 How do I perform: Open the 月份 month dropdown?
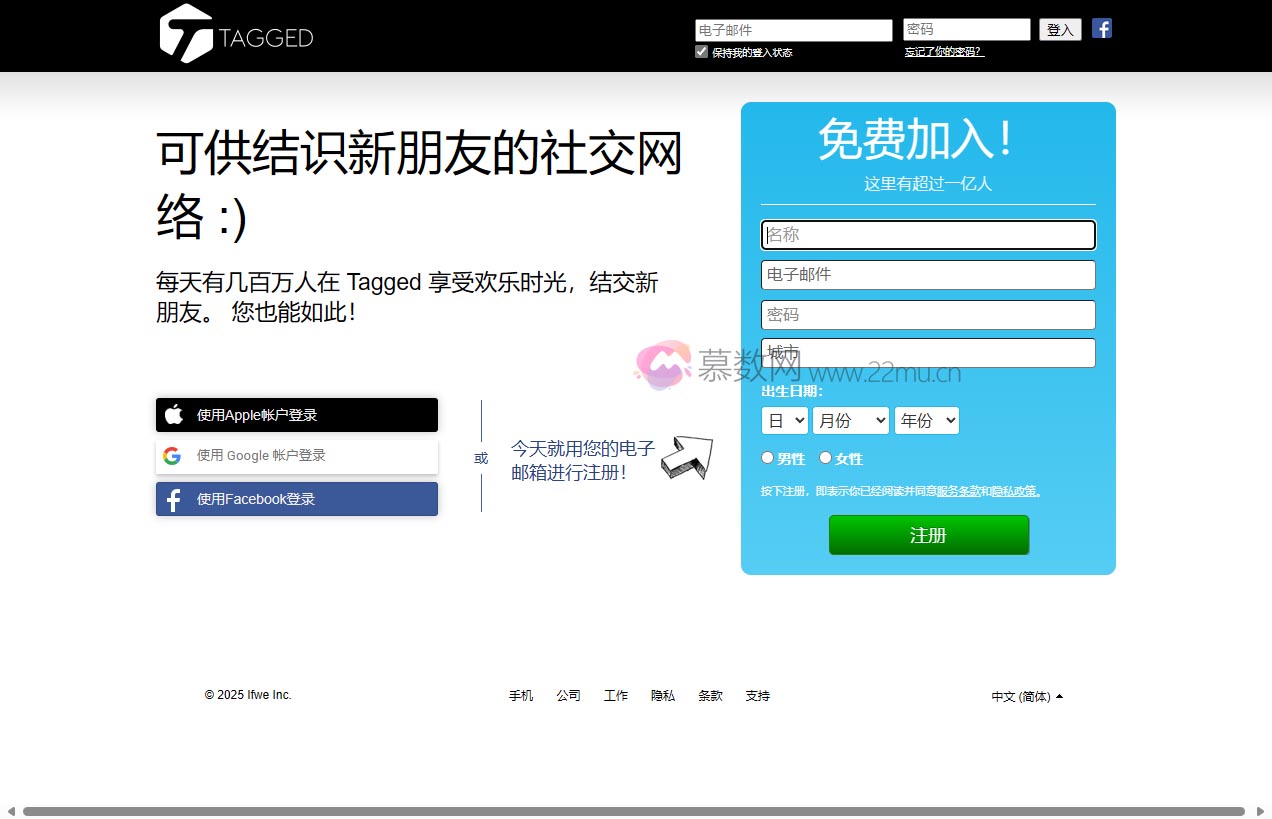click(850, 421)
